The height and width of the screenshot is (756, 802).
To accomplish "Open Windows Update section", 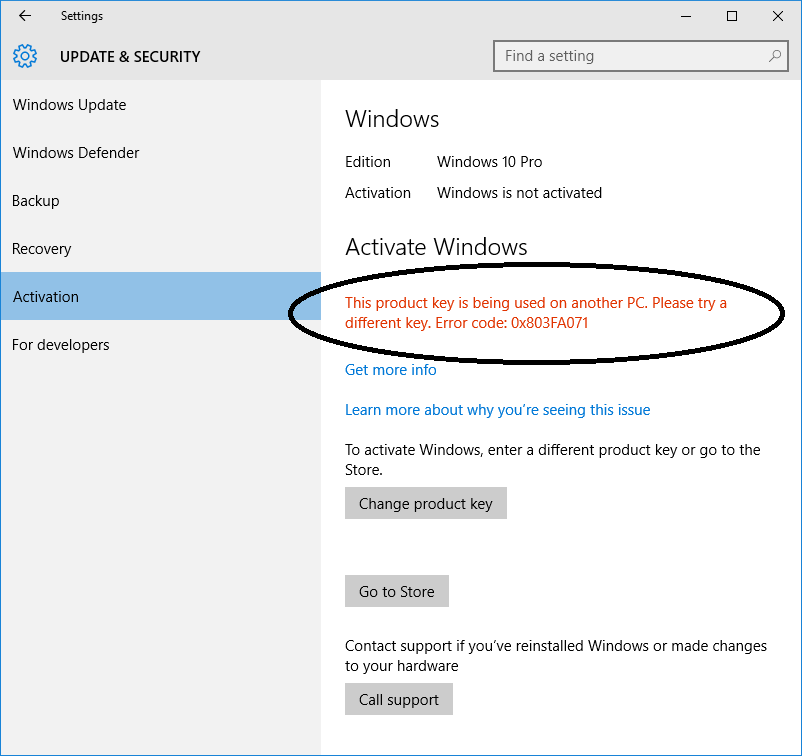I will point(69,104).
